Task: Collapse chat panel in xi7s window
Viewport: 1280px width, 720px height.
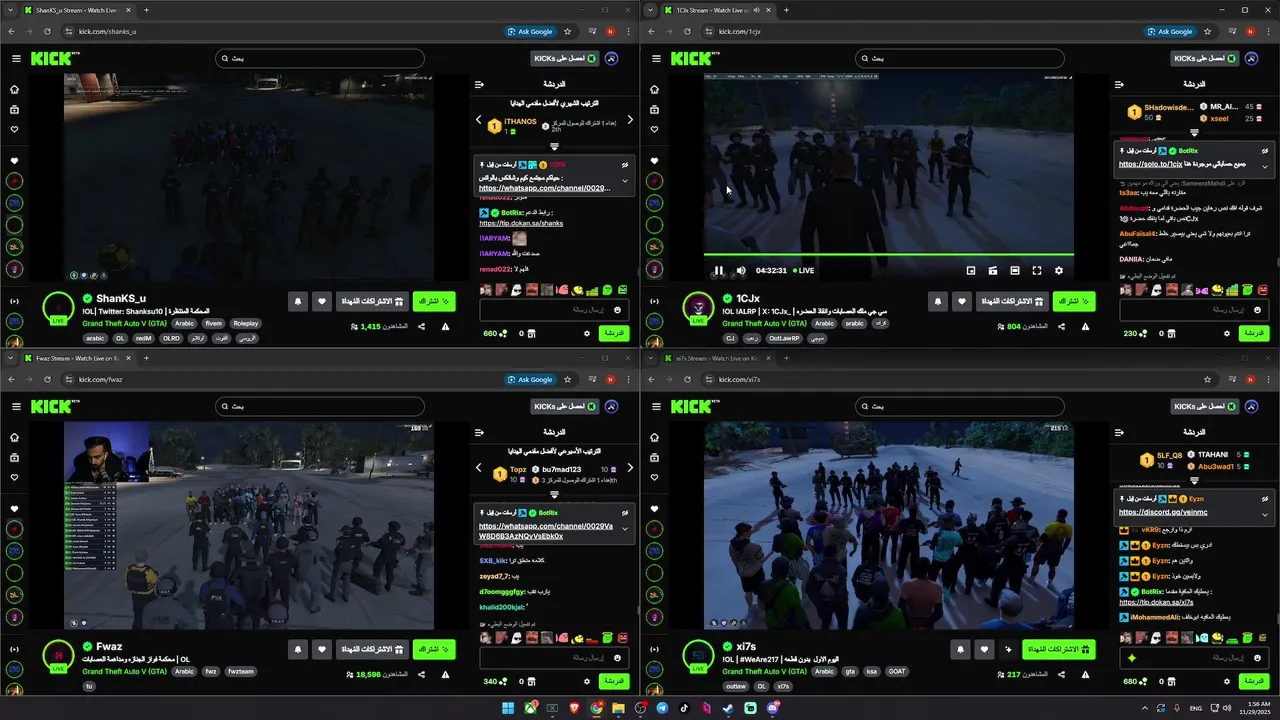Action: (1119, 433)
